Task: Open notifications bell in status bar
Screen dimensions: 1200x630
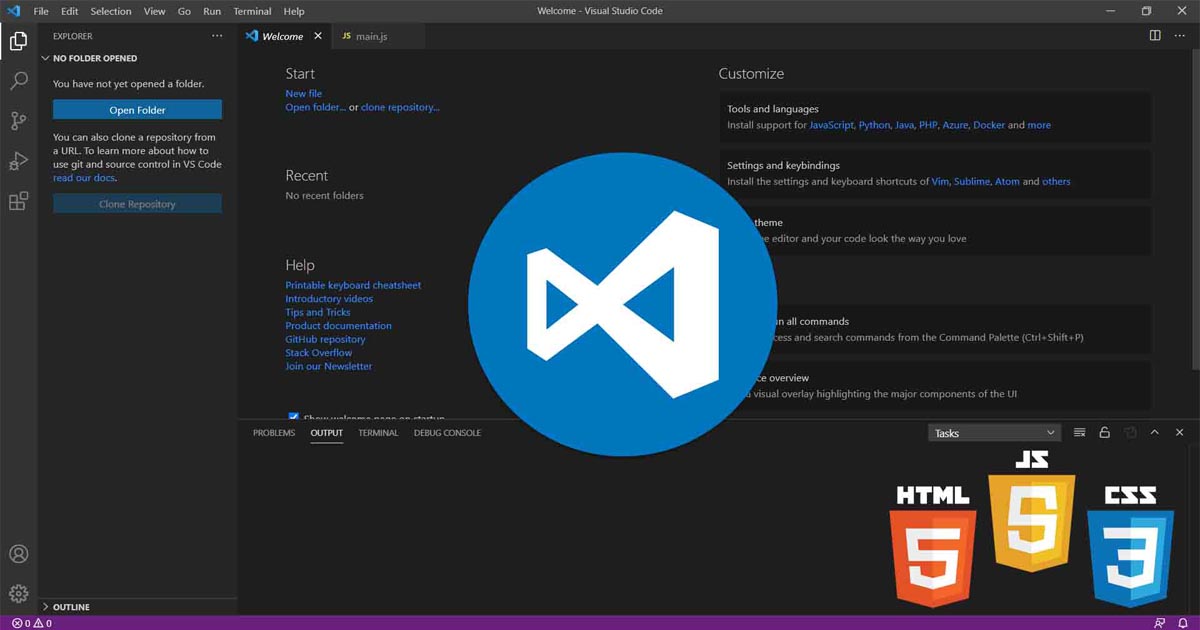Action: point(1183,623)
